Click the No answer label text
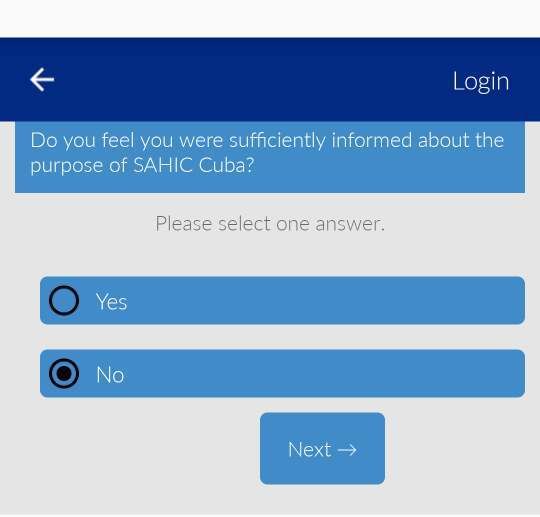Image resolution: width=540 pixels, height=517 pixels. [x=110, y=374]
